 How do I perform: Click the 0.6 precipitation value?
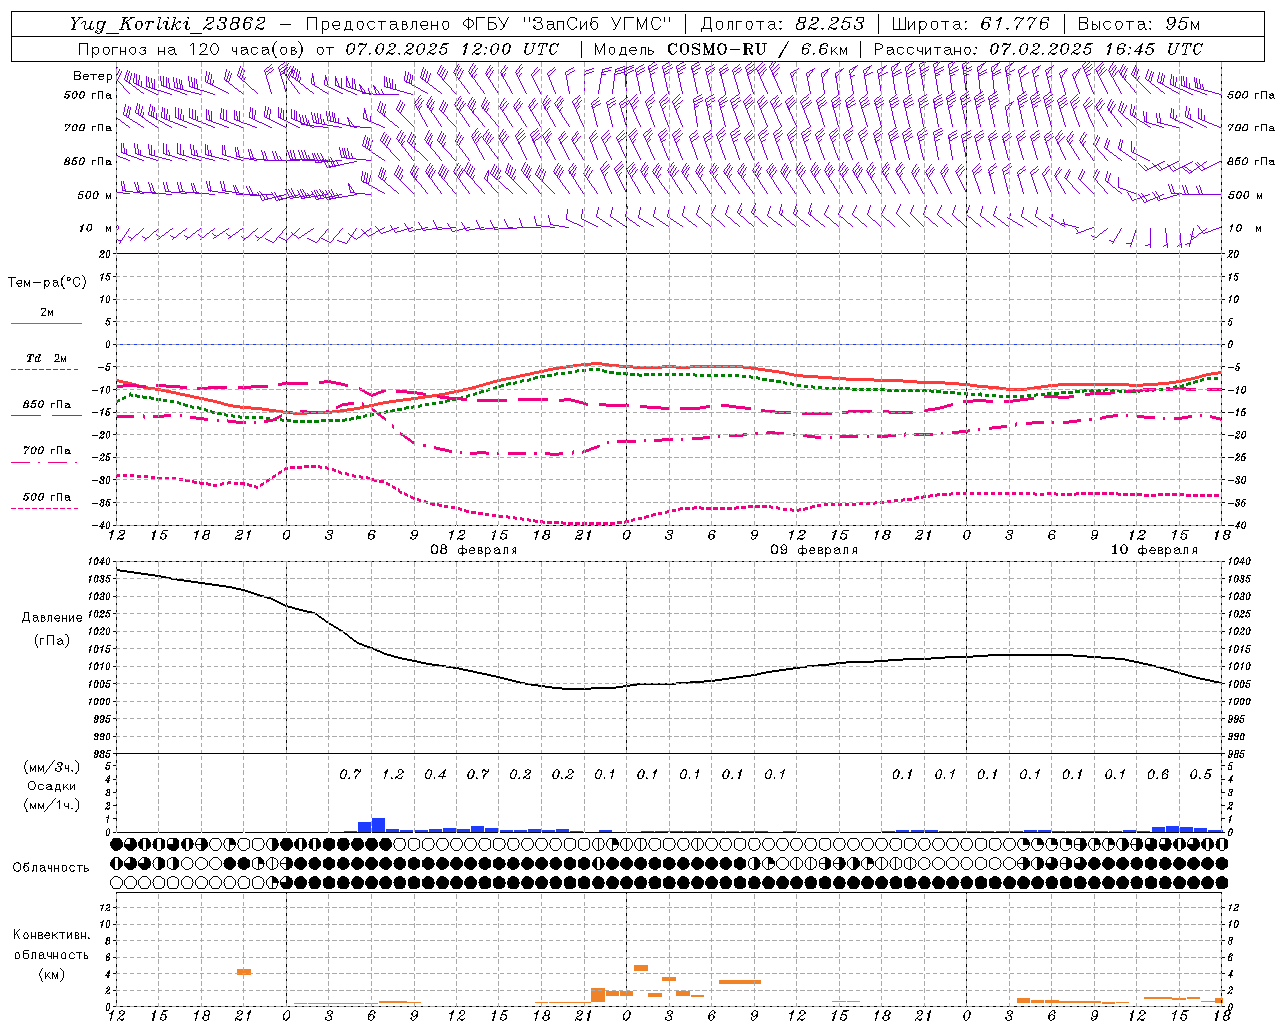[1158, 774]
